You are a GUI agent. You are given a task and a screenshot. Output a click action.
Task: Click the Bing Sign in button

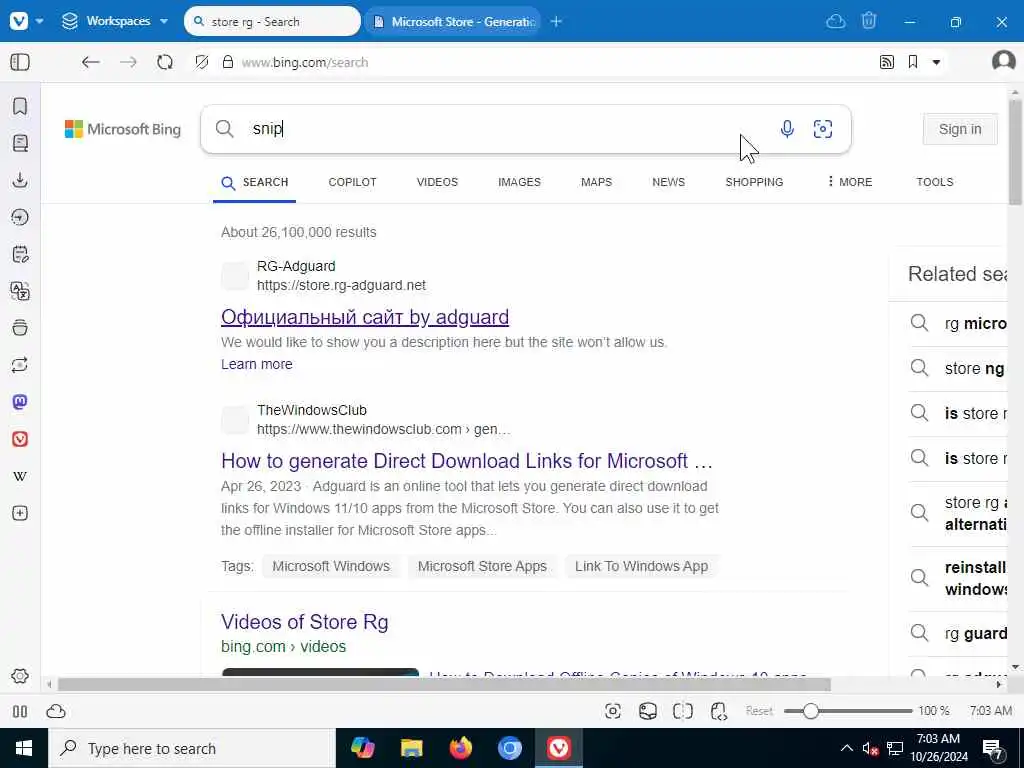click(x=960, y=129)
